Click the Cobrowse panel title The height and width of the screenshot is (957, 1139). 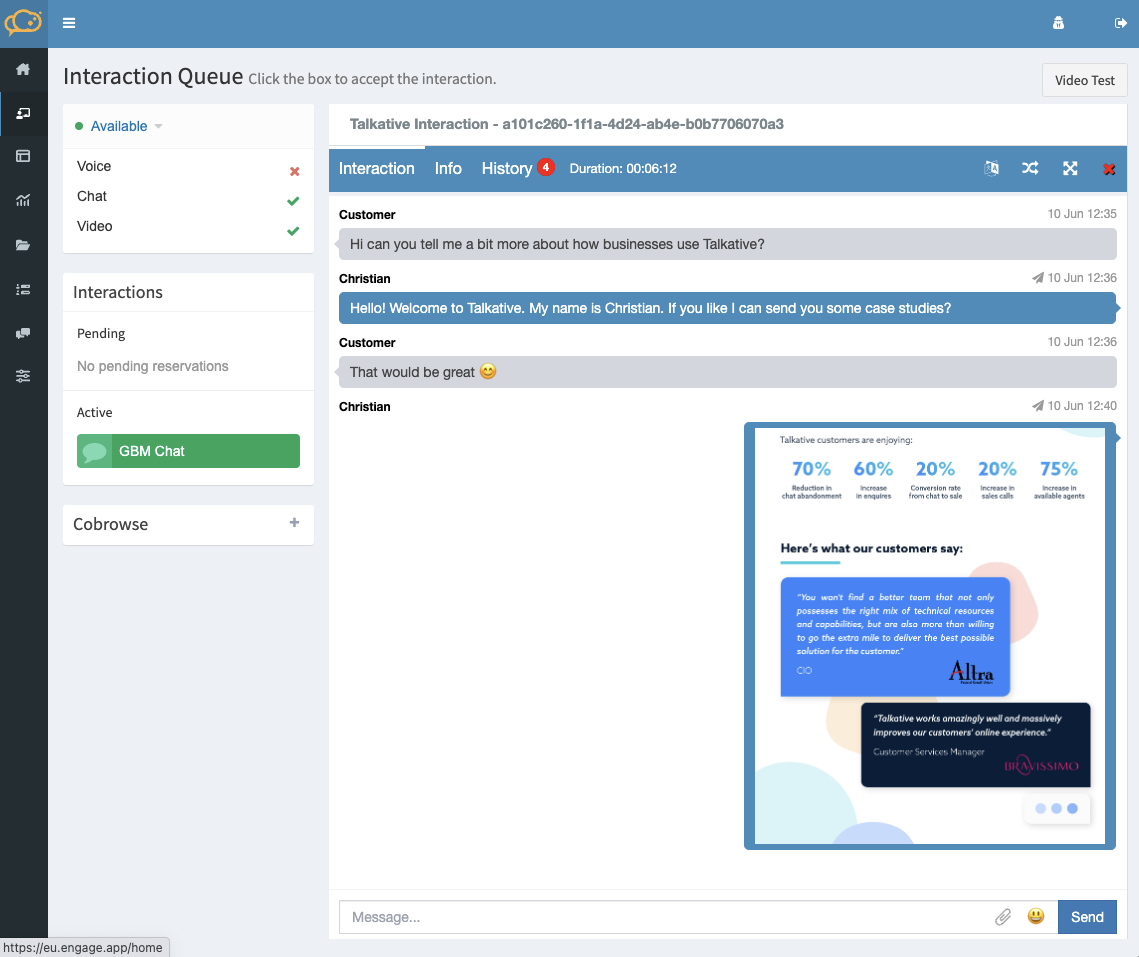110,524
